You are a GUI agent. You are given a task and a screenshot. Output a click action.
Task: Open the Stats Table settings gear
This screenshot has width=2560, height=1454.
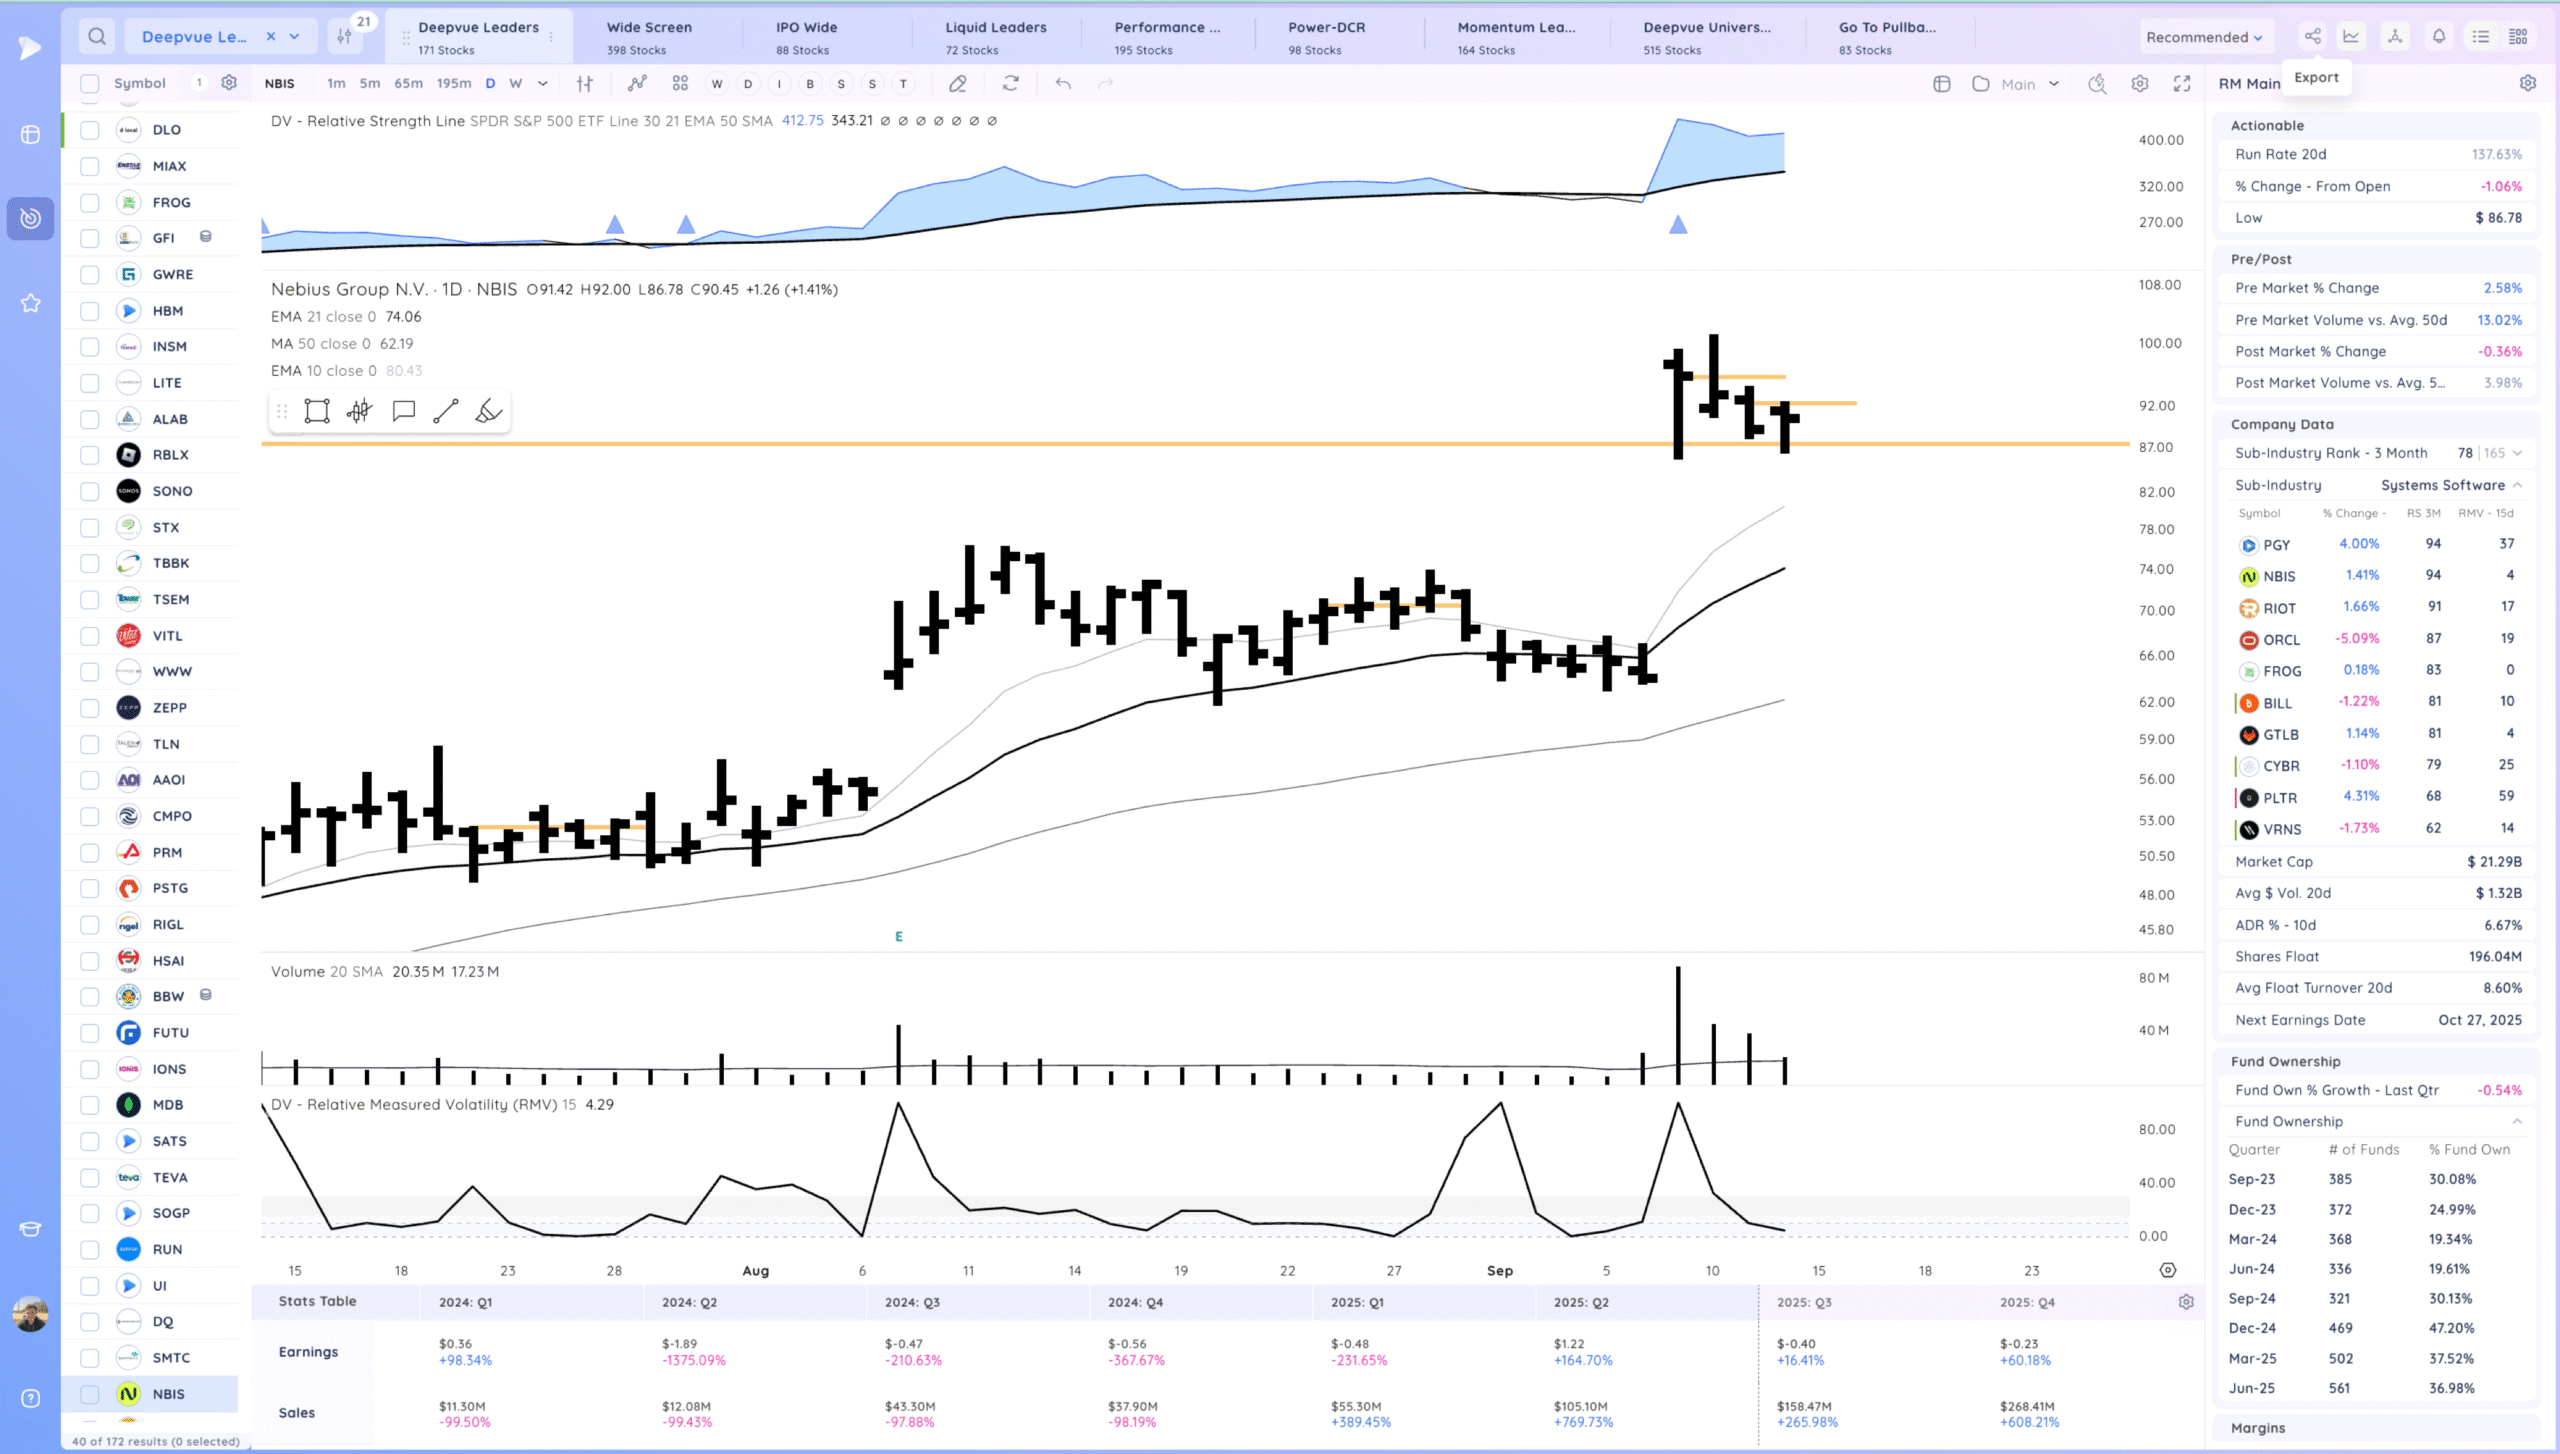(x=2186, y=1302)
